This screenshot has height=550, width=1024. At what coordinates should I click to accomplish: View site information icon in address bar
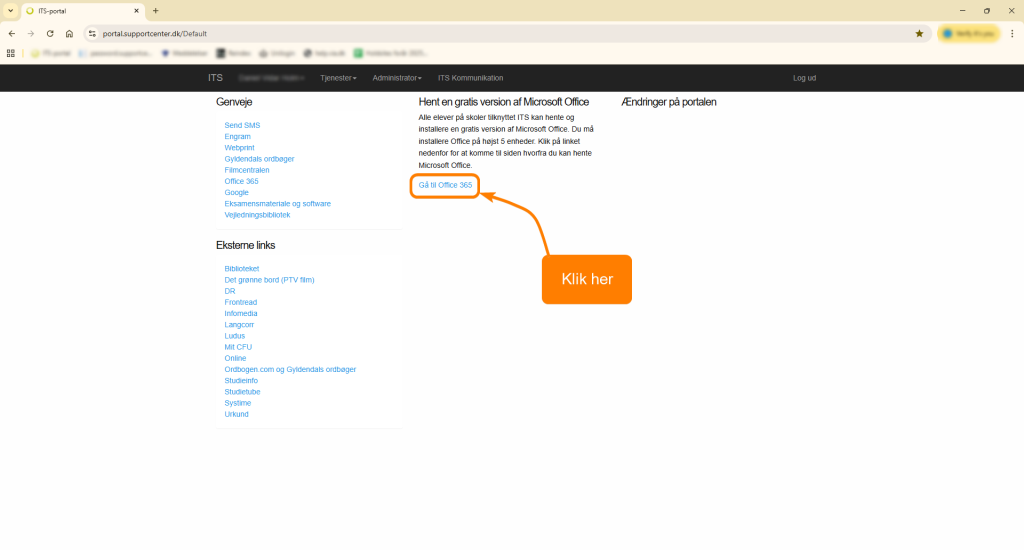[91, 33]
